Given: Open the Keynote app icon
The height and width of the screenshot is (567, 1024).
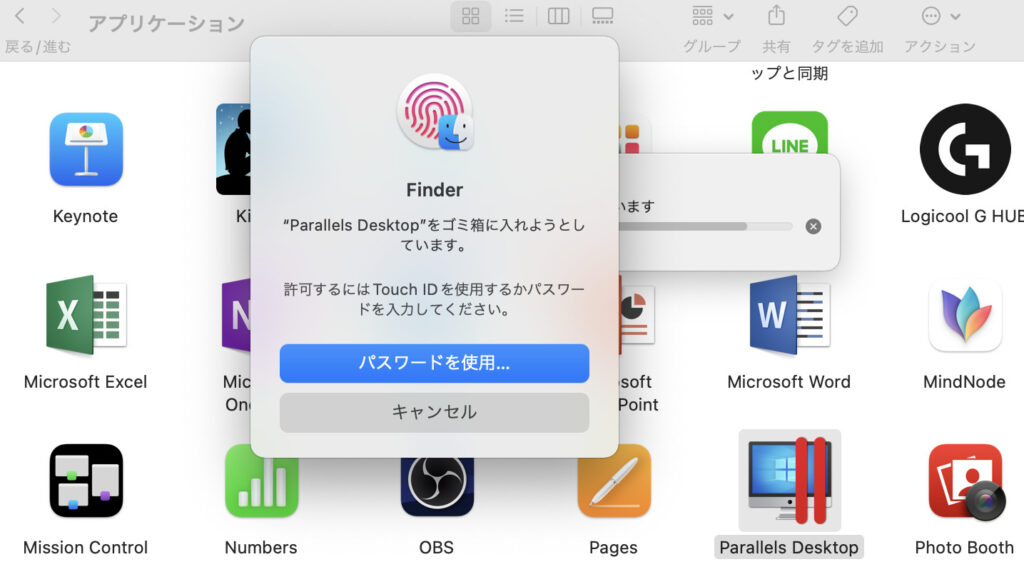Looking at the screenshot, I should pyautogui.click(x=86, y=150).
